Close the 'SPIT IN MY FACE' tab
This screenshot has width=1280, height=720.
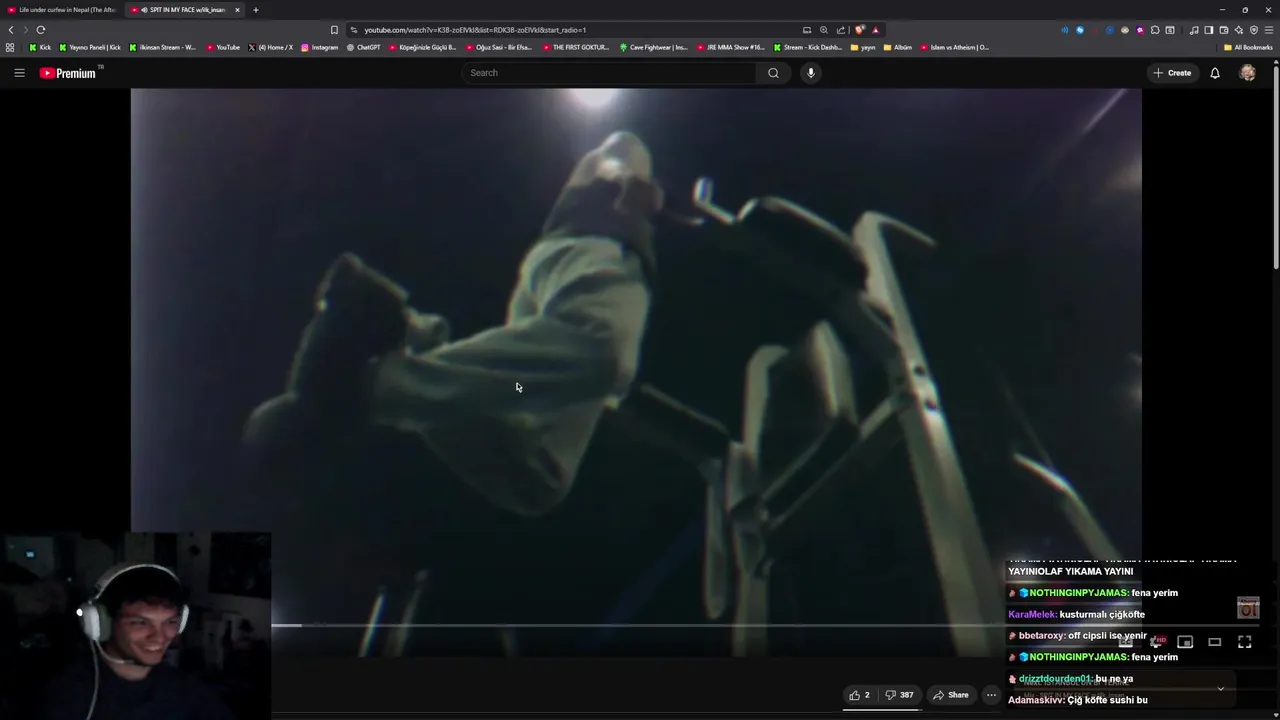(x=237, y=10)
